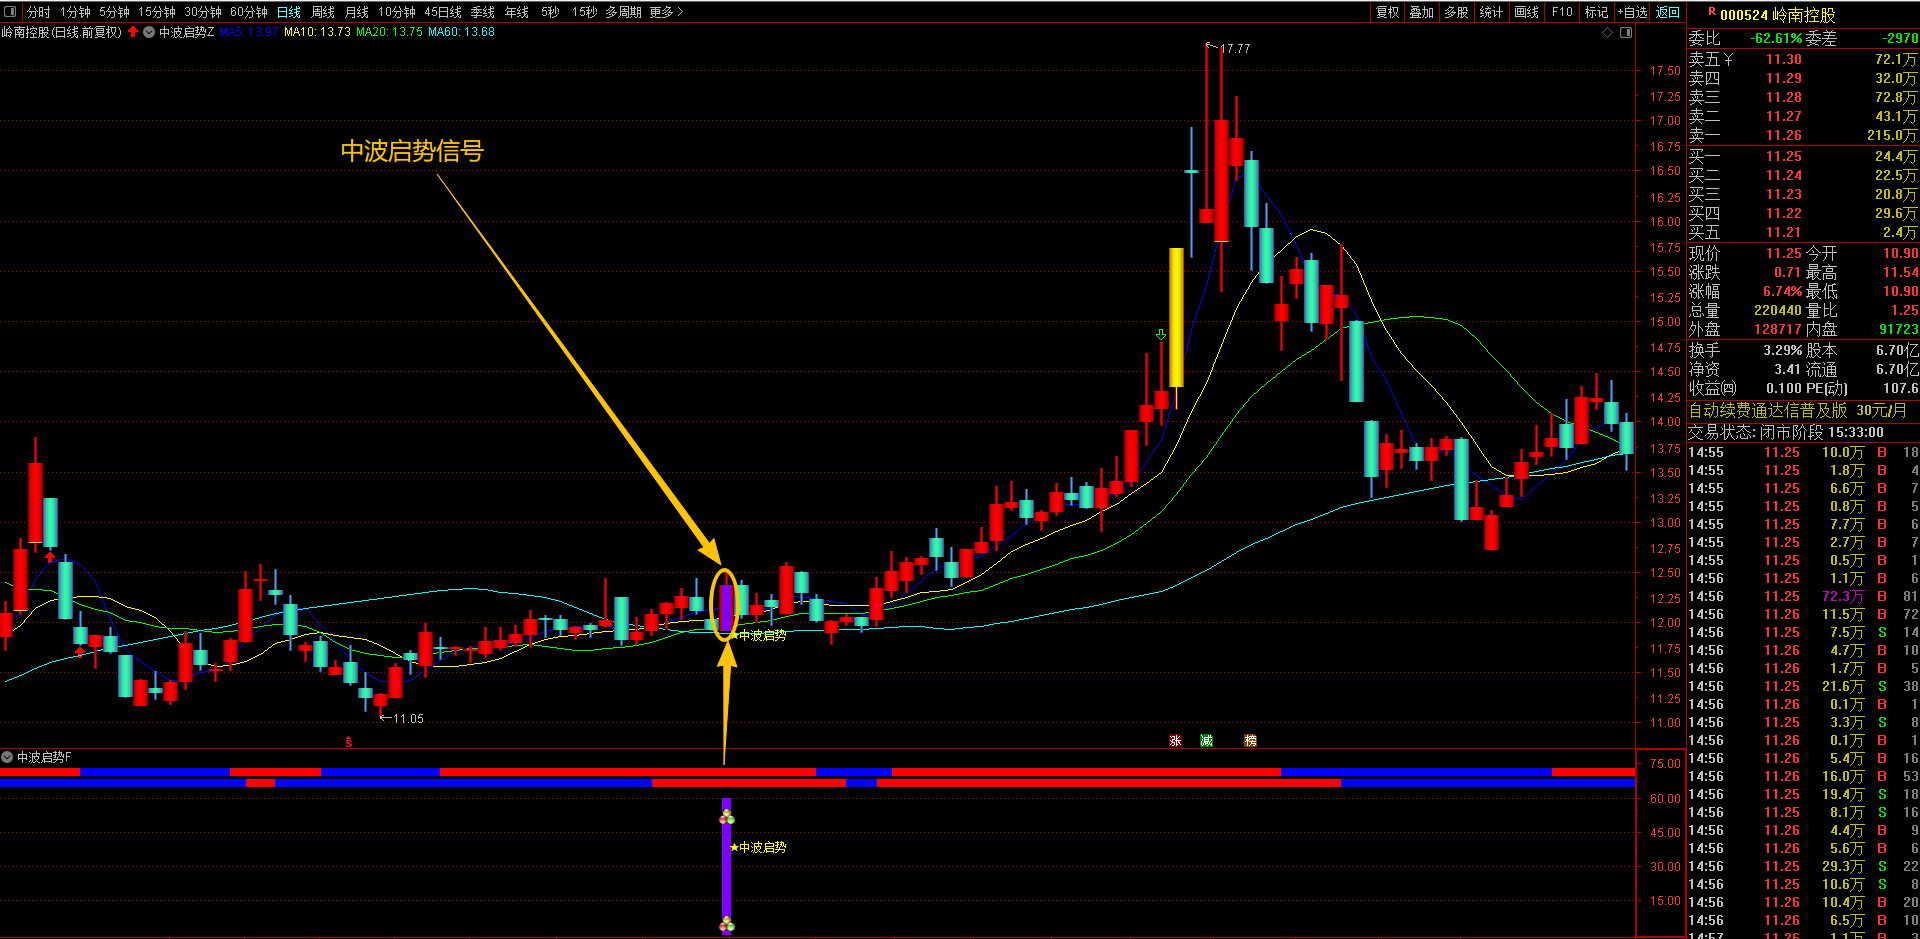
Task: Click the red 涨 marker on timeline
Action: pos(1175,740)
